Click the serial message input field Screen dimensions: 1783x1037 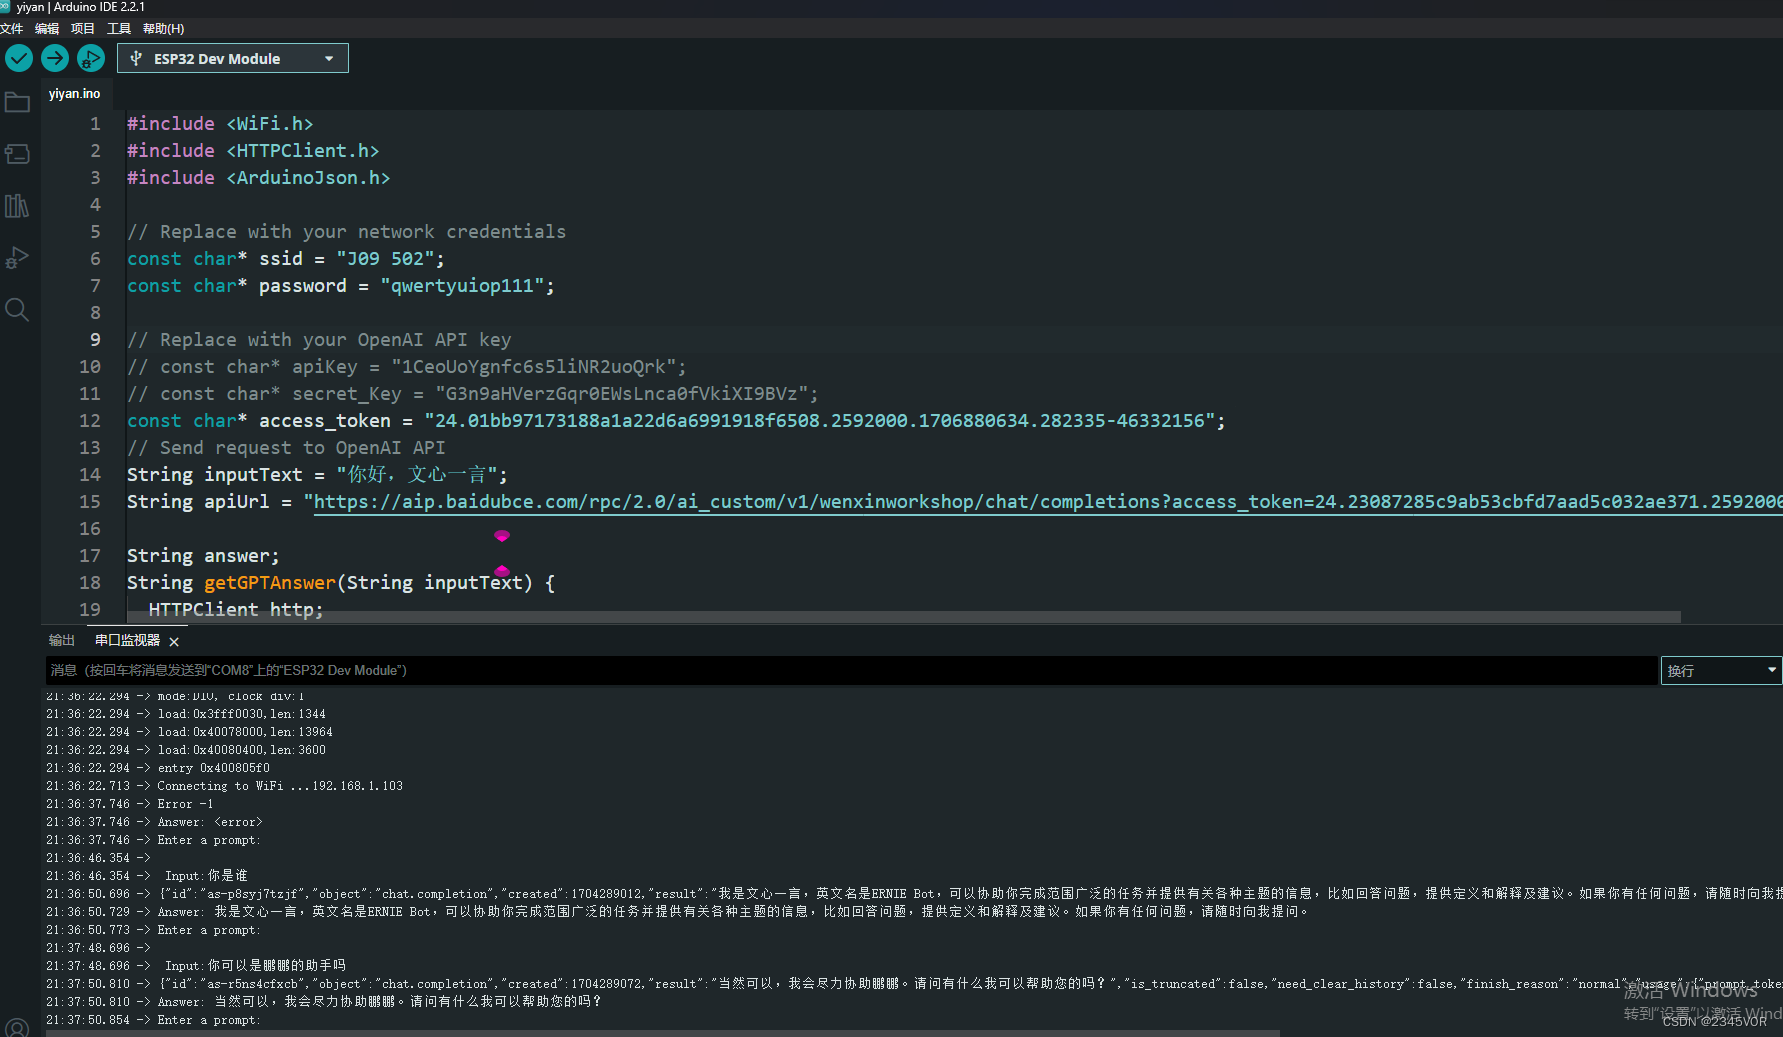tap(851, 670)
